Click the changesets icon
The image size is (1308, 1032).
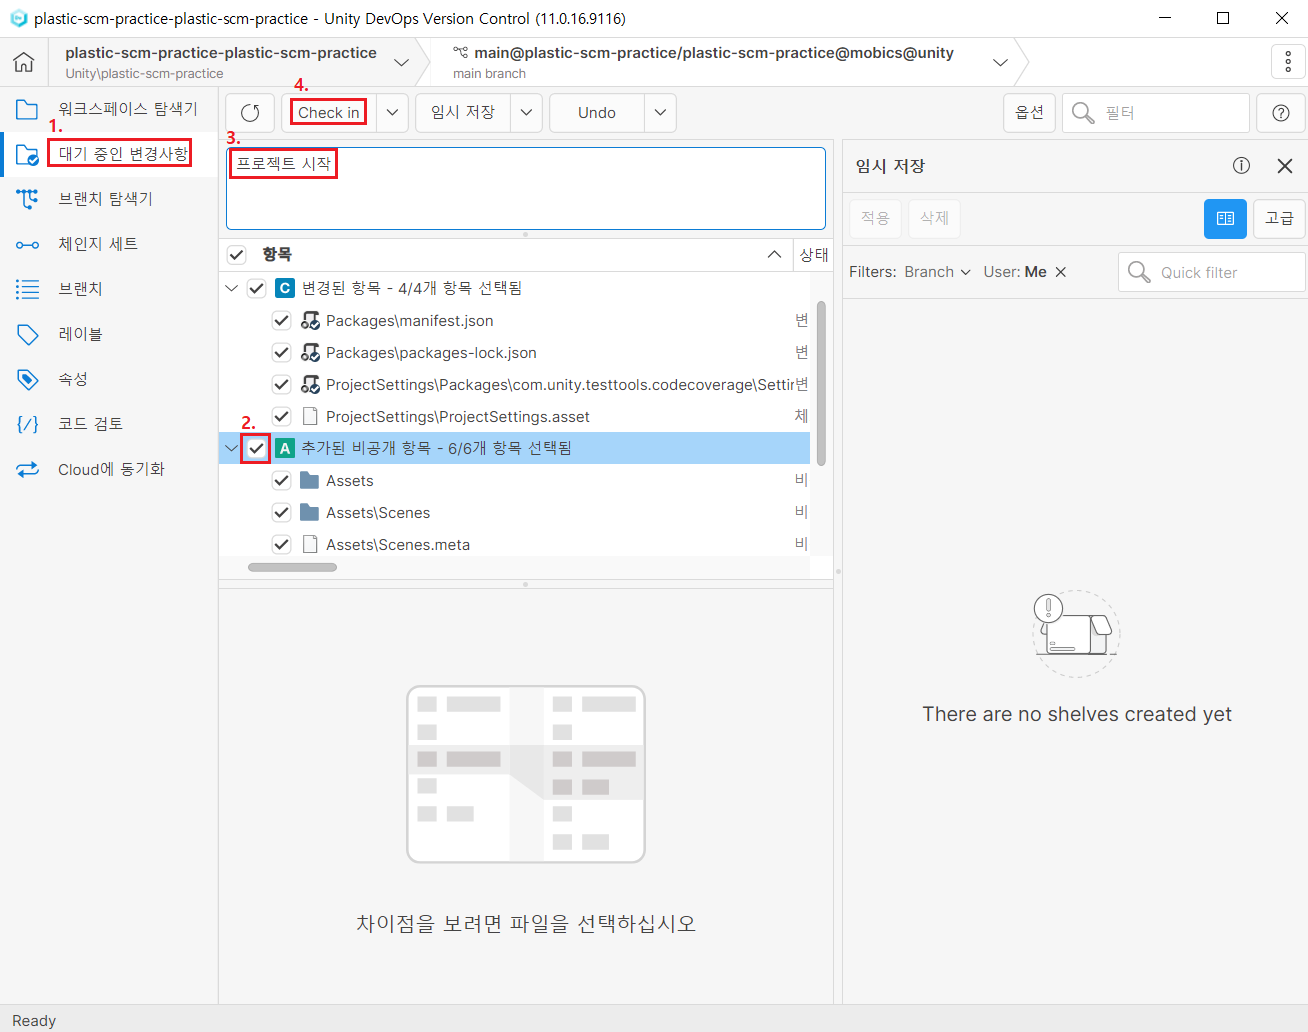click(27, 244)
